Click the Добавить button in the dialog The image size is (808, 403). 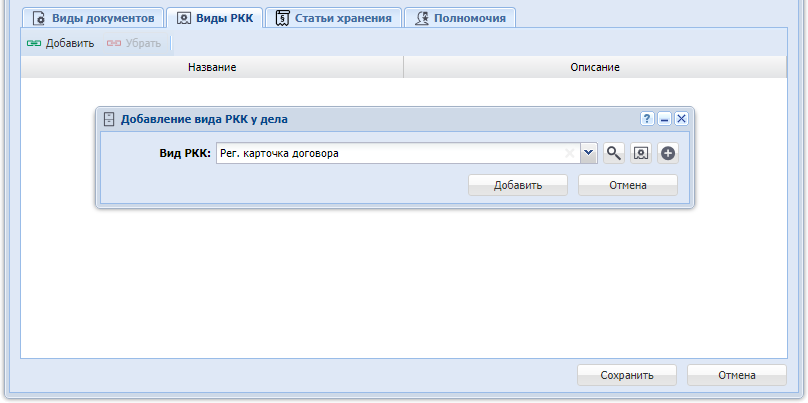click(x=518, y=185)
